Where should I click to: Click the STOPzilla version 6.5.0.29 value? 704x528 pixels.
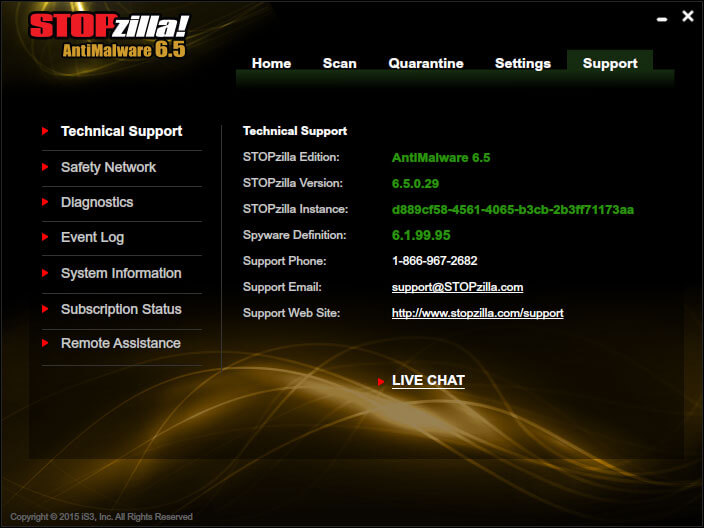[x=415, y=184]
